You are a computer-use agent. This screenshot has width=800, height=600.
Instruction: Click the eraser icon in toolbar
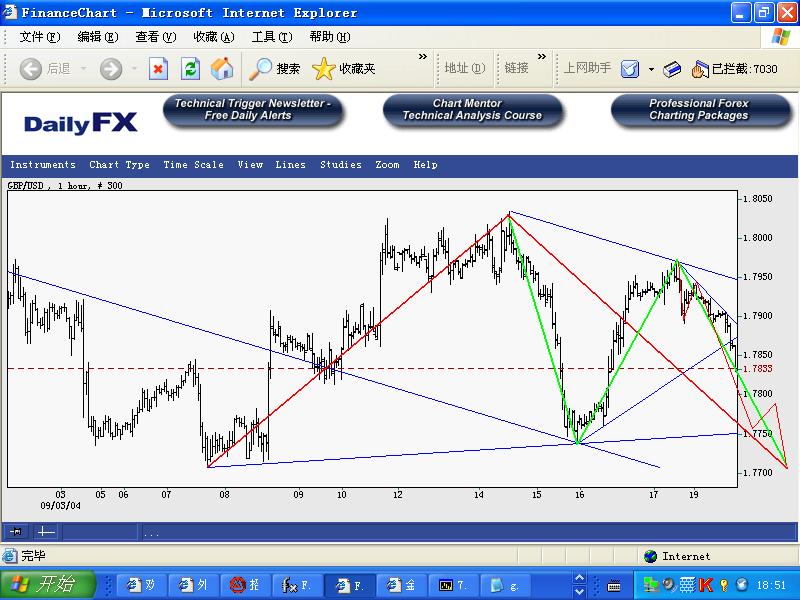point(673,68)
